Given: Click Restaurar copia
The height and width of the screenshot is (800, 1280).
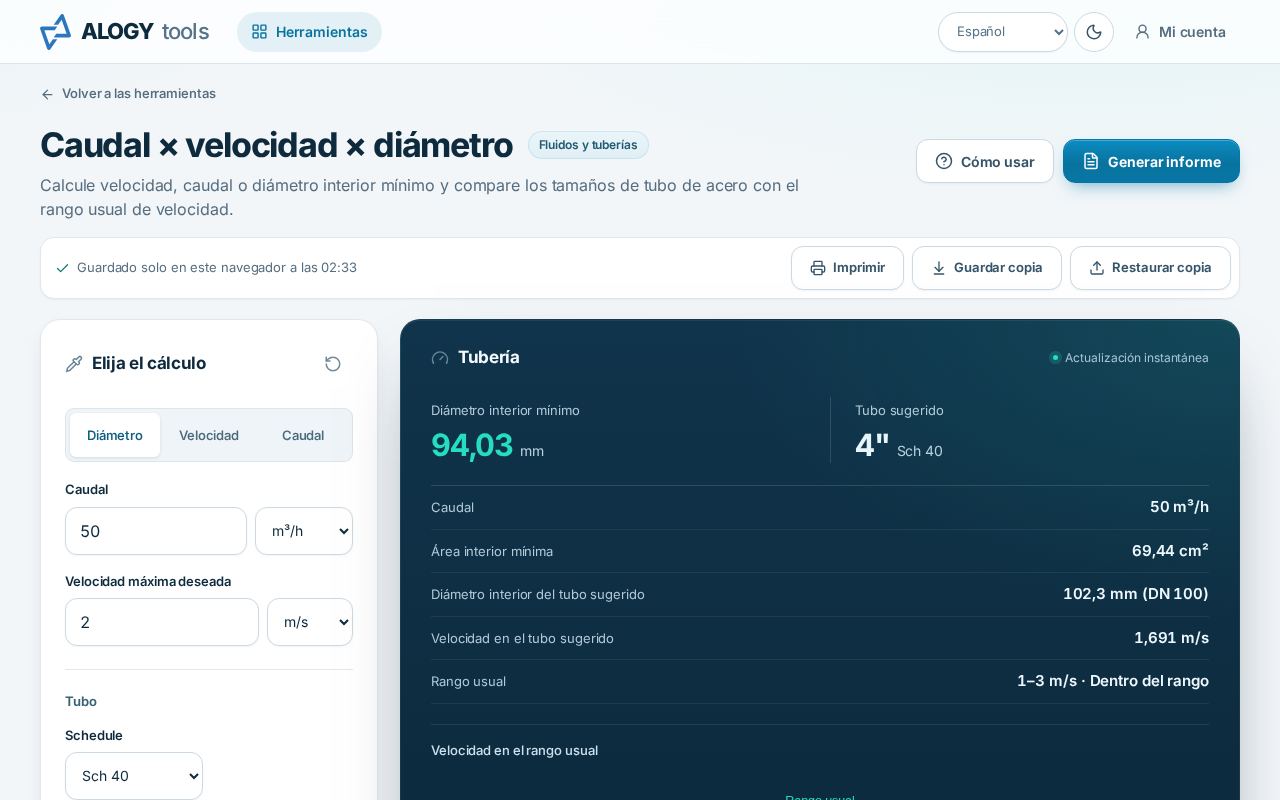Looking at the screenshot, I should 1150,268.
